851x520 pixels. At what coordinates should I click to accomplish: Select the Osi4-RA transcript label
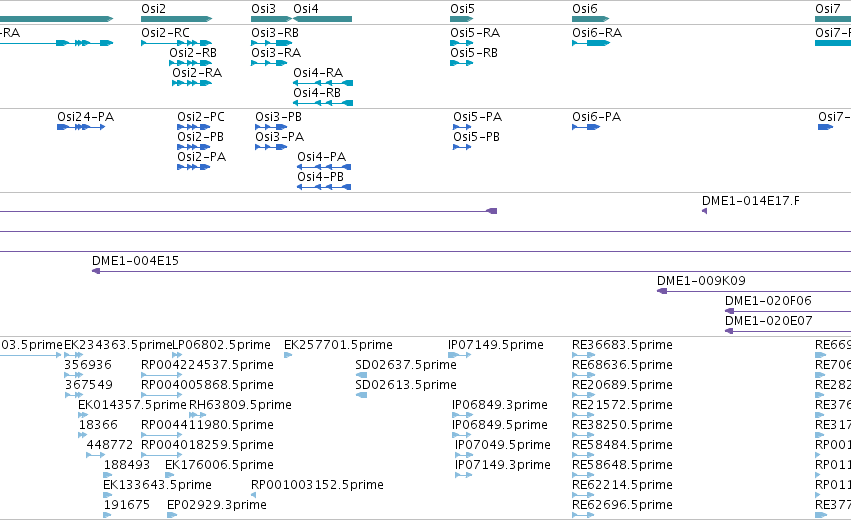(318, 73)
